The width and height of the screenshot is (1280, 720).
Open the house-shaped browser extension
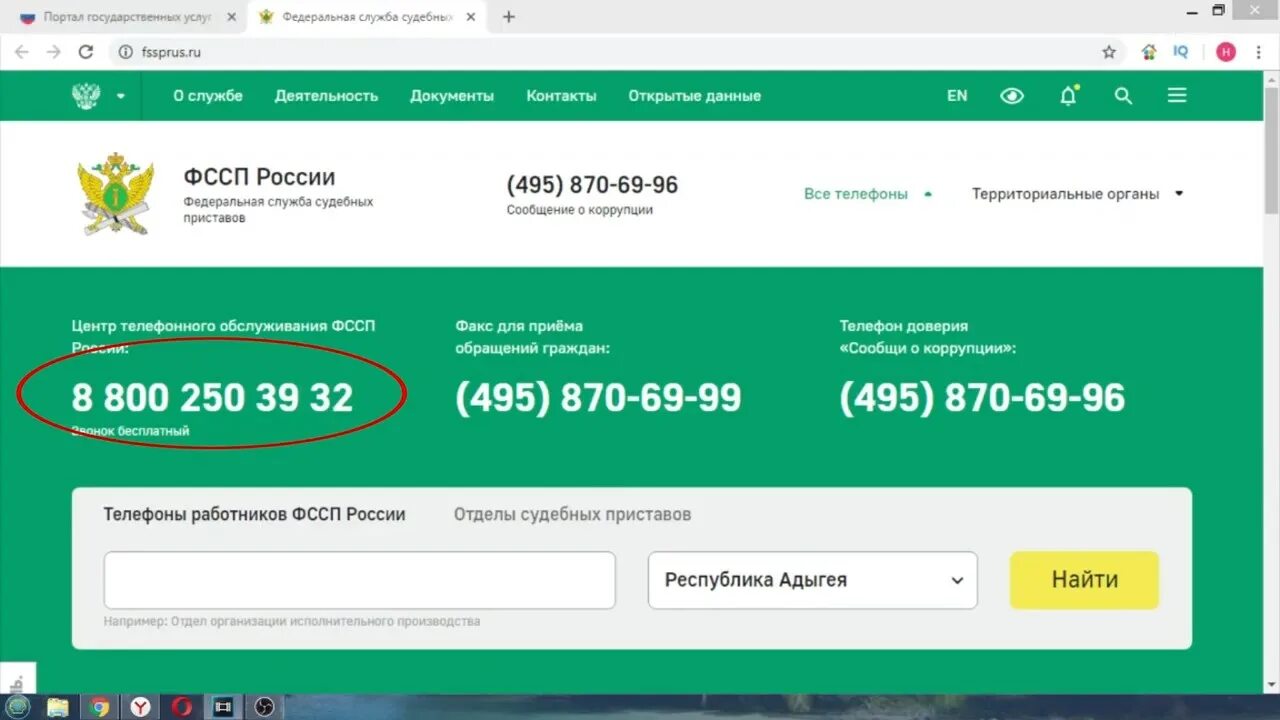pos(1149,52)
